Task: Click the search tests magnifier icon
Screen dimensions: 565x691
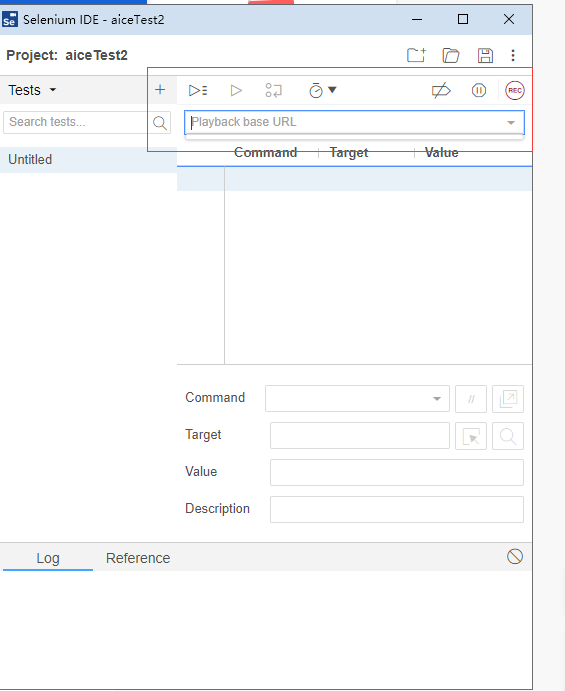Action: click(x=160, y=123)
